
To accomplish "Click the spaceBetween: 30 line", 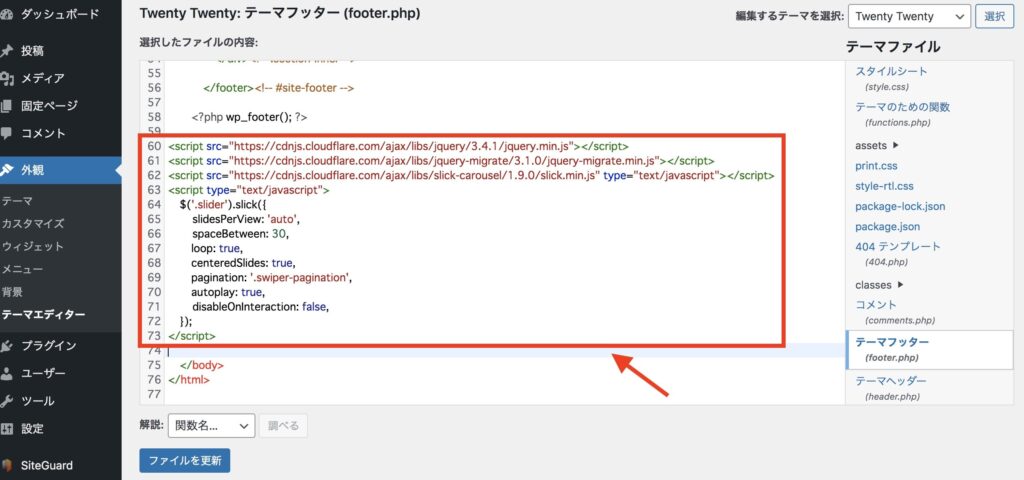I will [x=240, y=234].
